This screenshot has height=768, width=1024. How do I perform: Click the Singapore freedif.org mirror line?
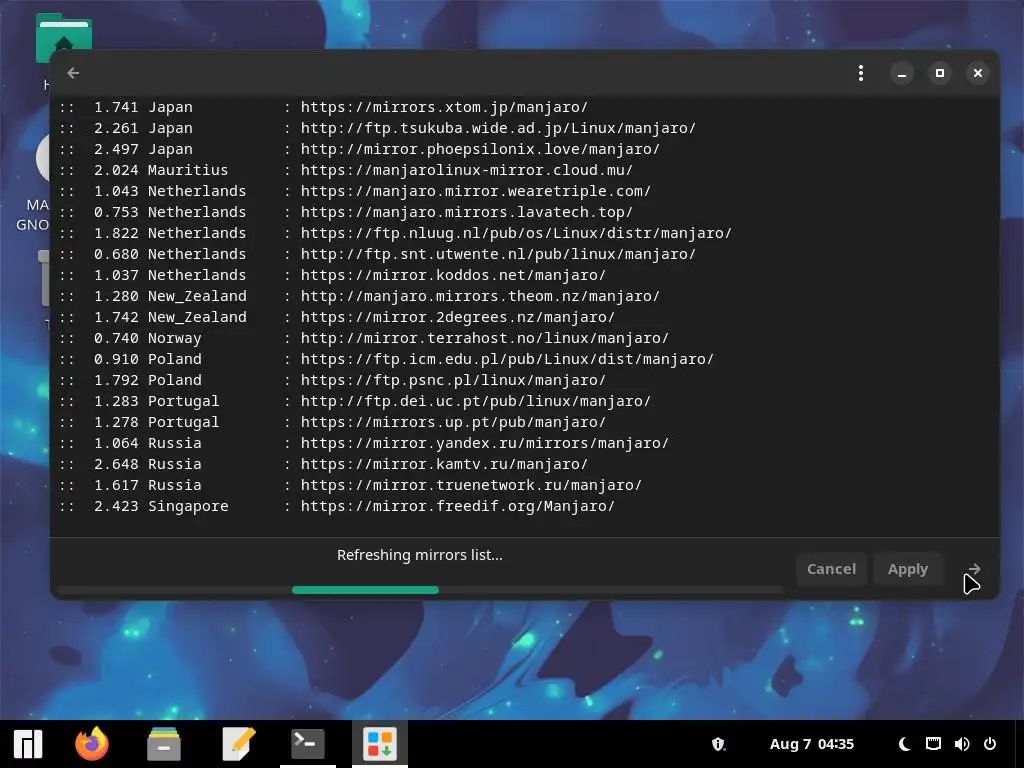tap(337, 506)
